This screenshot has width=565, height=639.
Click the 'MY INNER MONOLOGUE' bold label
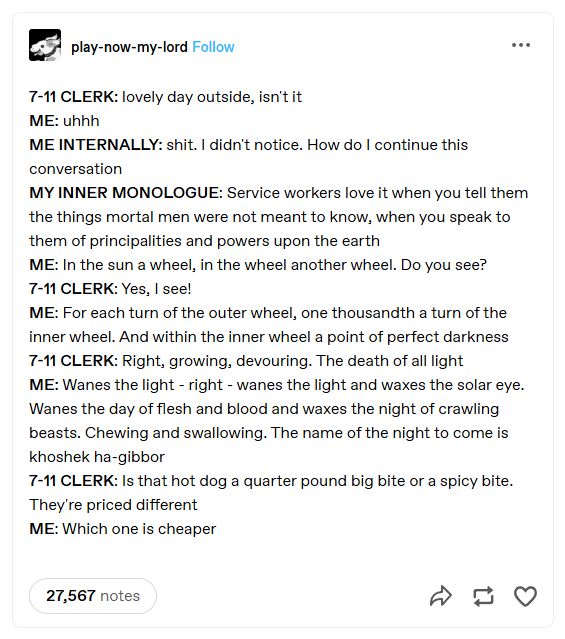(126, 193)
